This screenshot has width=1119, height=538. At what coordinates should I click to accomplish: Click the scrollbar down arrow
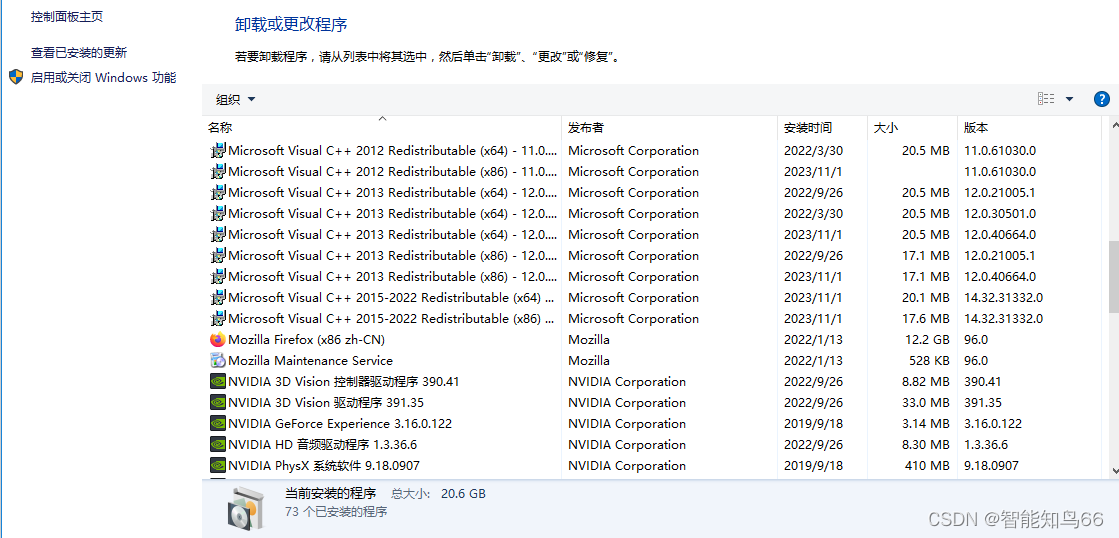1113,470
